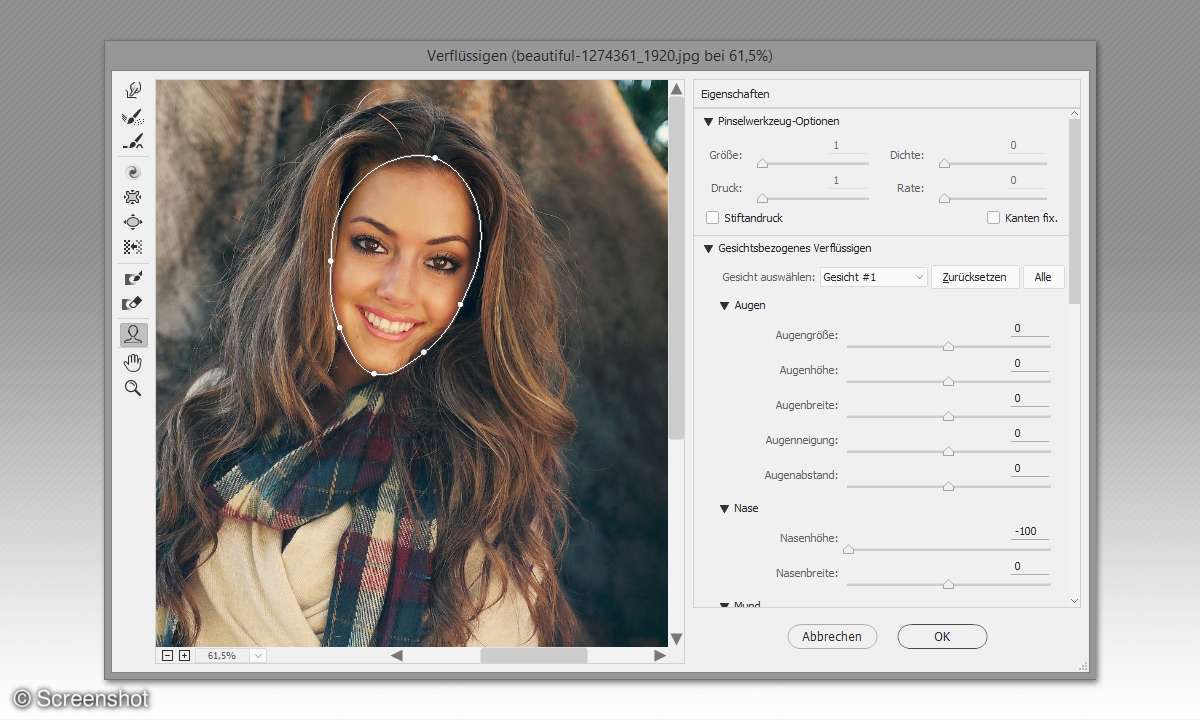The height and width of the screenshot is (720, 1200).
Task: Collapse the Pinselwerkzeug-Optionen section
Action: pyautogui.click(x=709, y=122)
